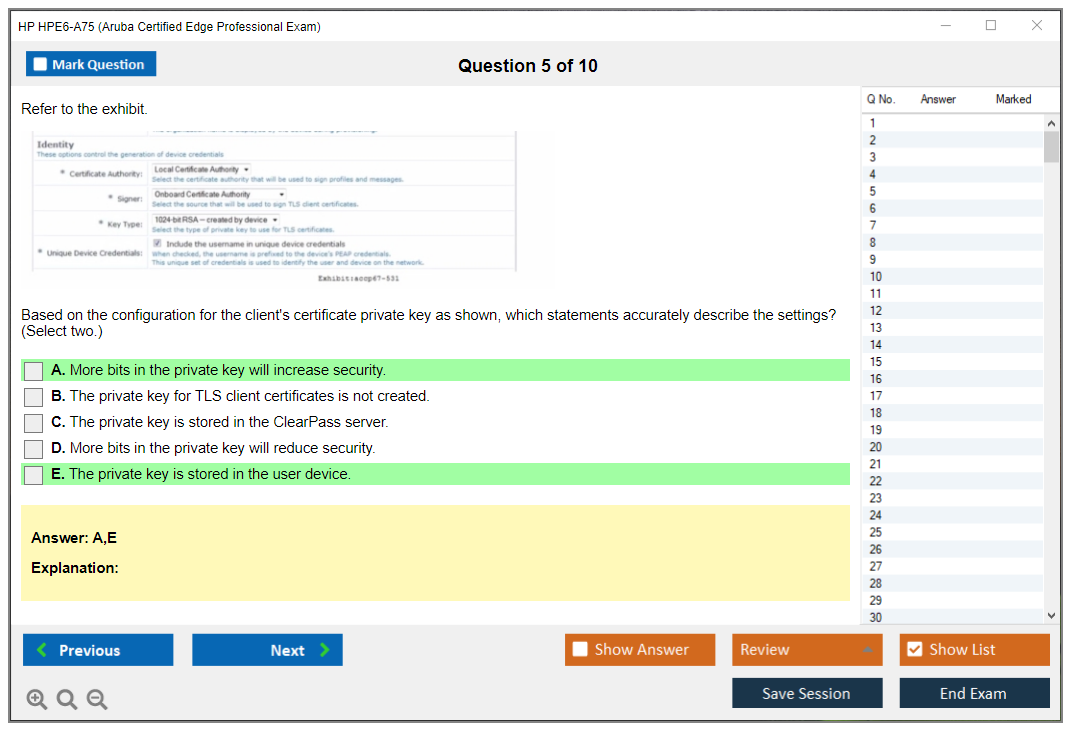
Task: Minimize the exam window
Action: coord(945,26)
